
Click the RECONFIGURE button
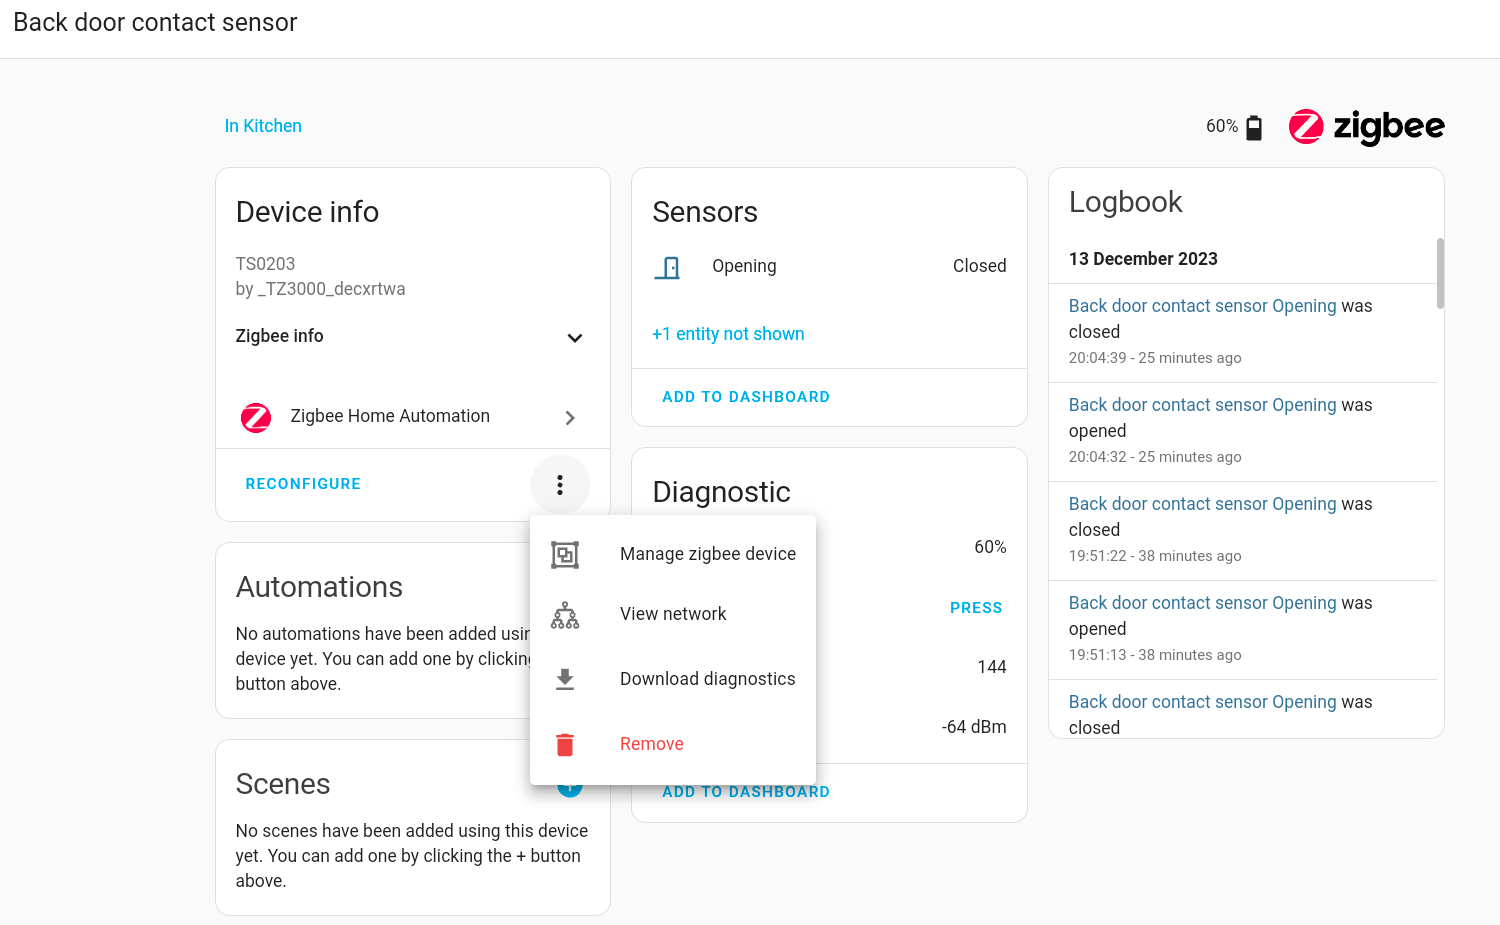point(303,483)
